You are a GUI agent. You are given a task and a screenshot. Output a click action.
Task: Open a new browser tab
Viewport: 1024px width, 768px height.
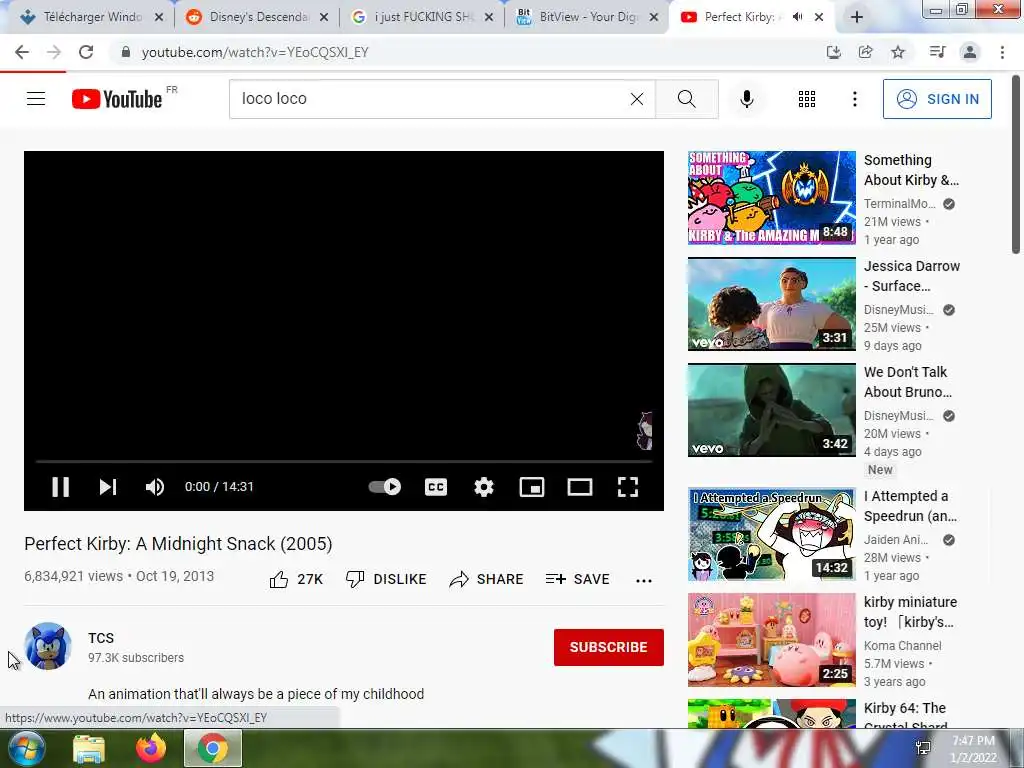[x=857, y=17]
